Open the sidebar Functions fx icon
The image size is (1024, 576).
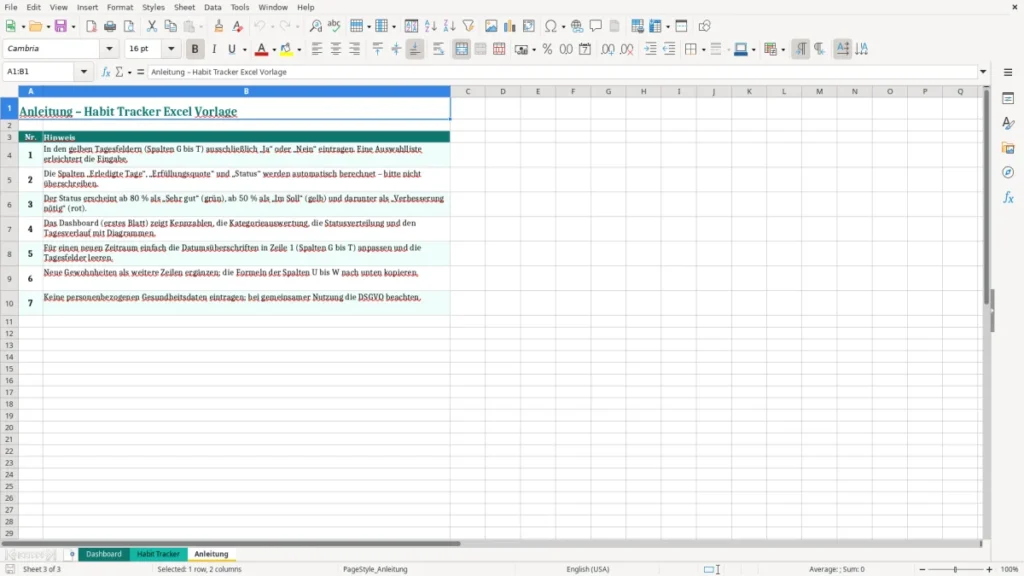coord(1008,197)
